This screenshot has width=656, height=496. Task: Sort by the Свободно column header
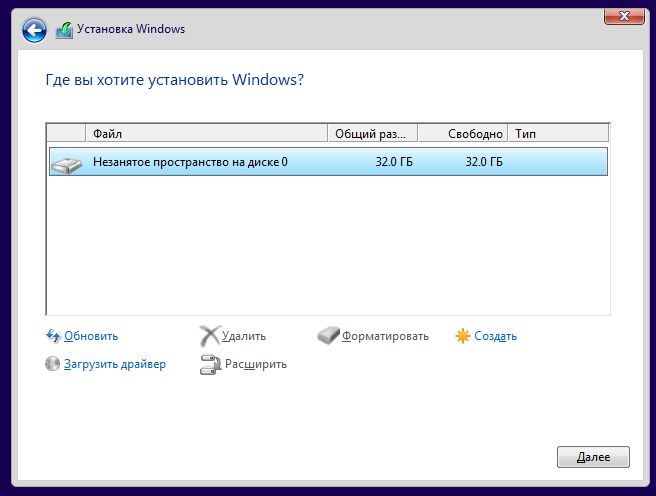coord(463,133)
